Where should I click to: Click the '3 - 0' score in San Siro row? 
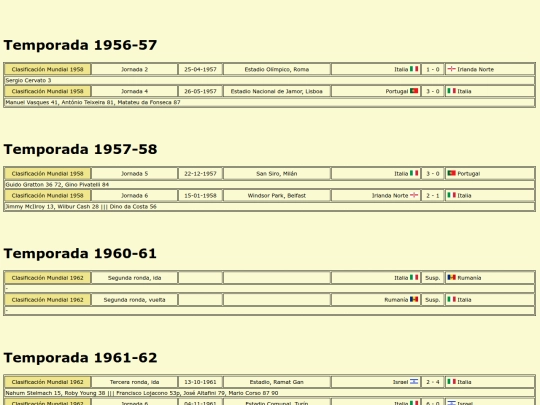pos(433,174)
